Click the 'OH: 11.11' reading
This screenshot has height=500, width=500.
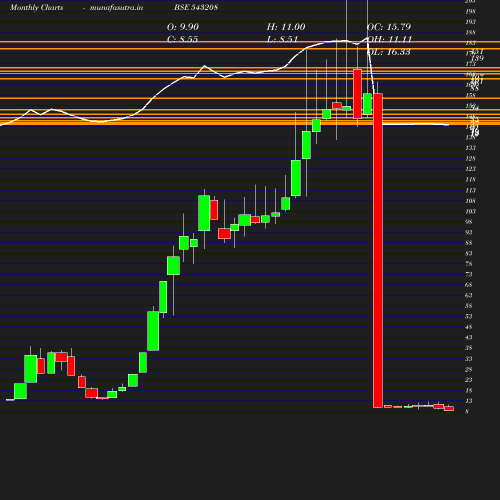coord(389,39)
